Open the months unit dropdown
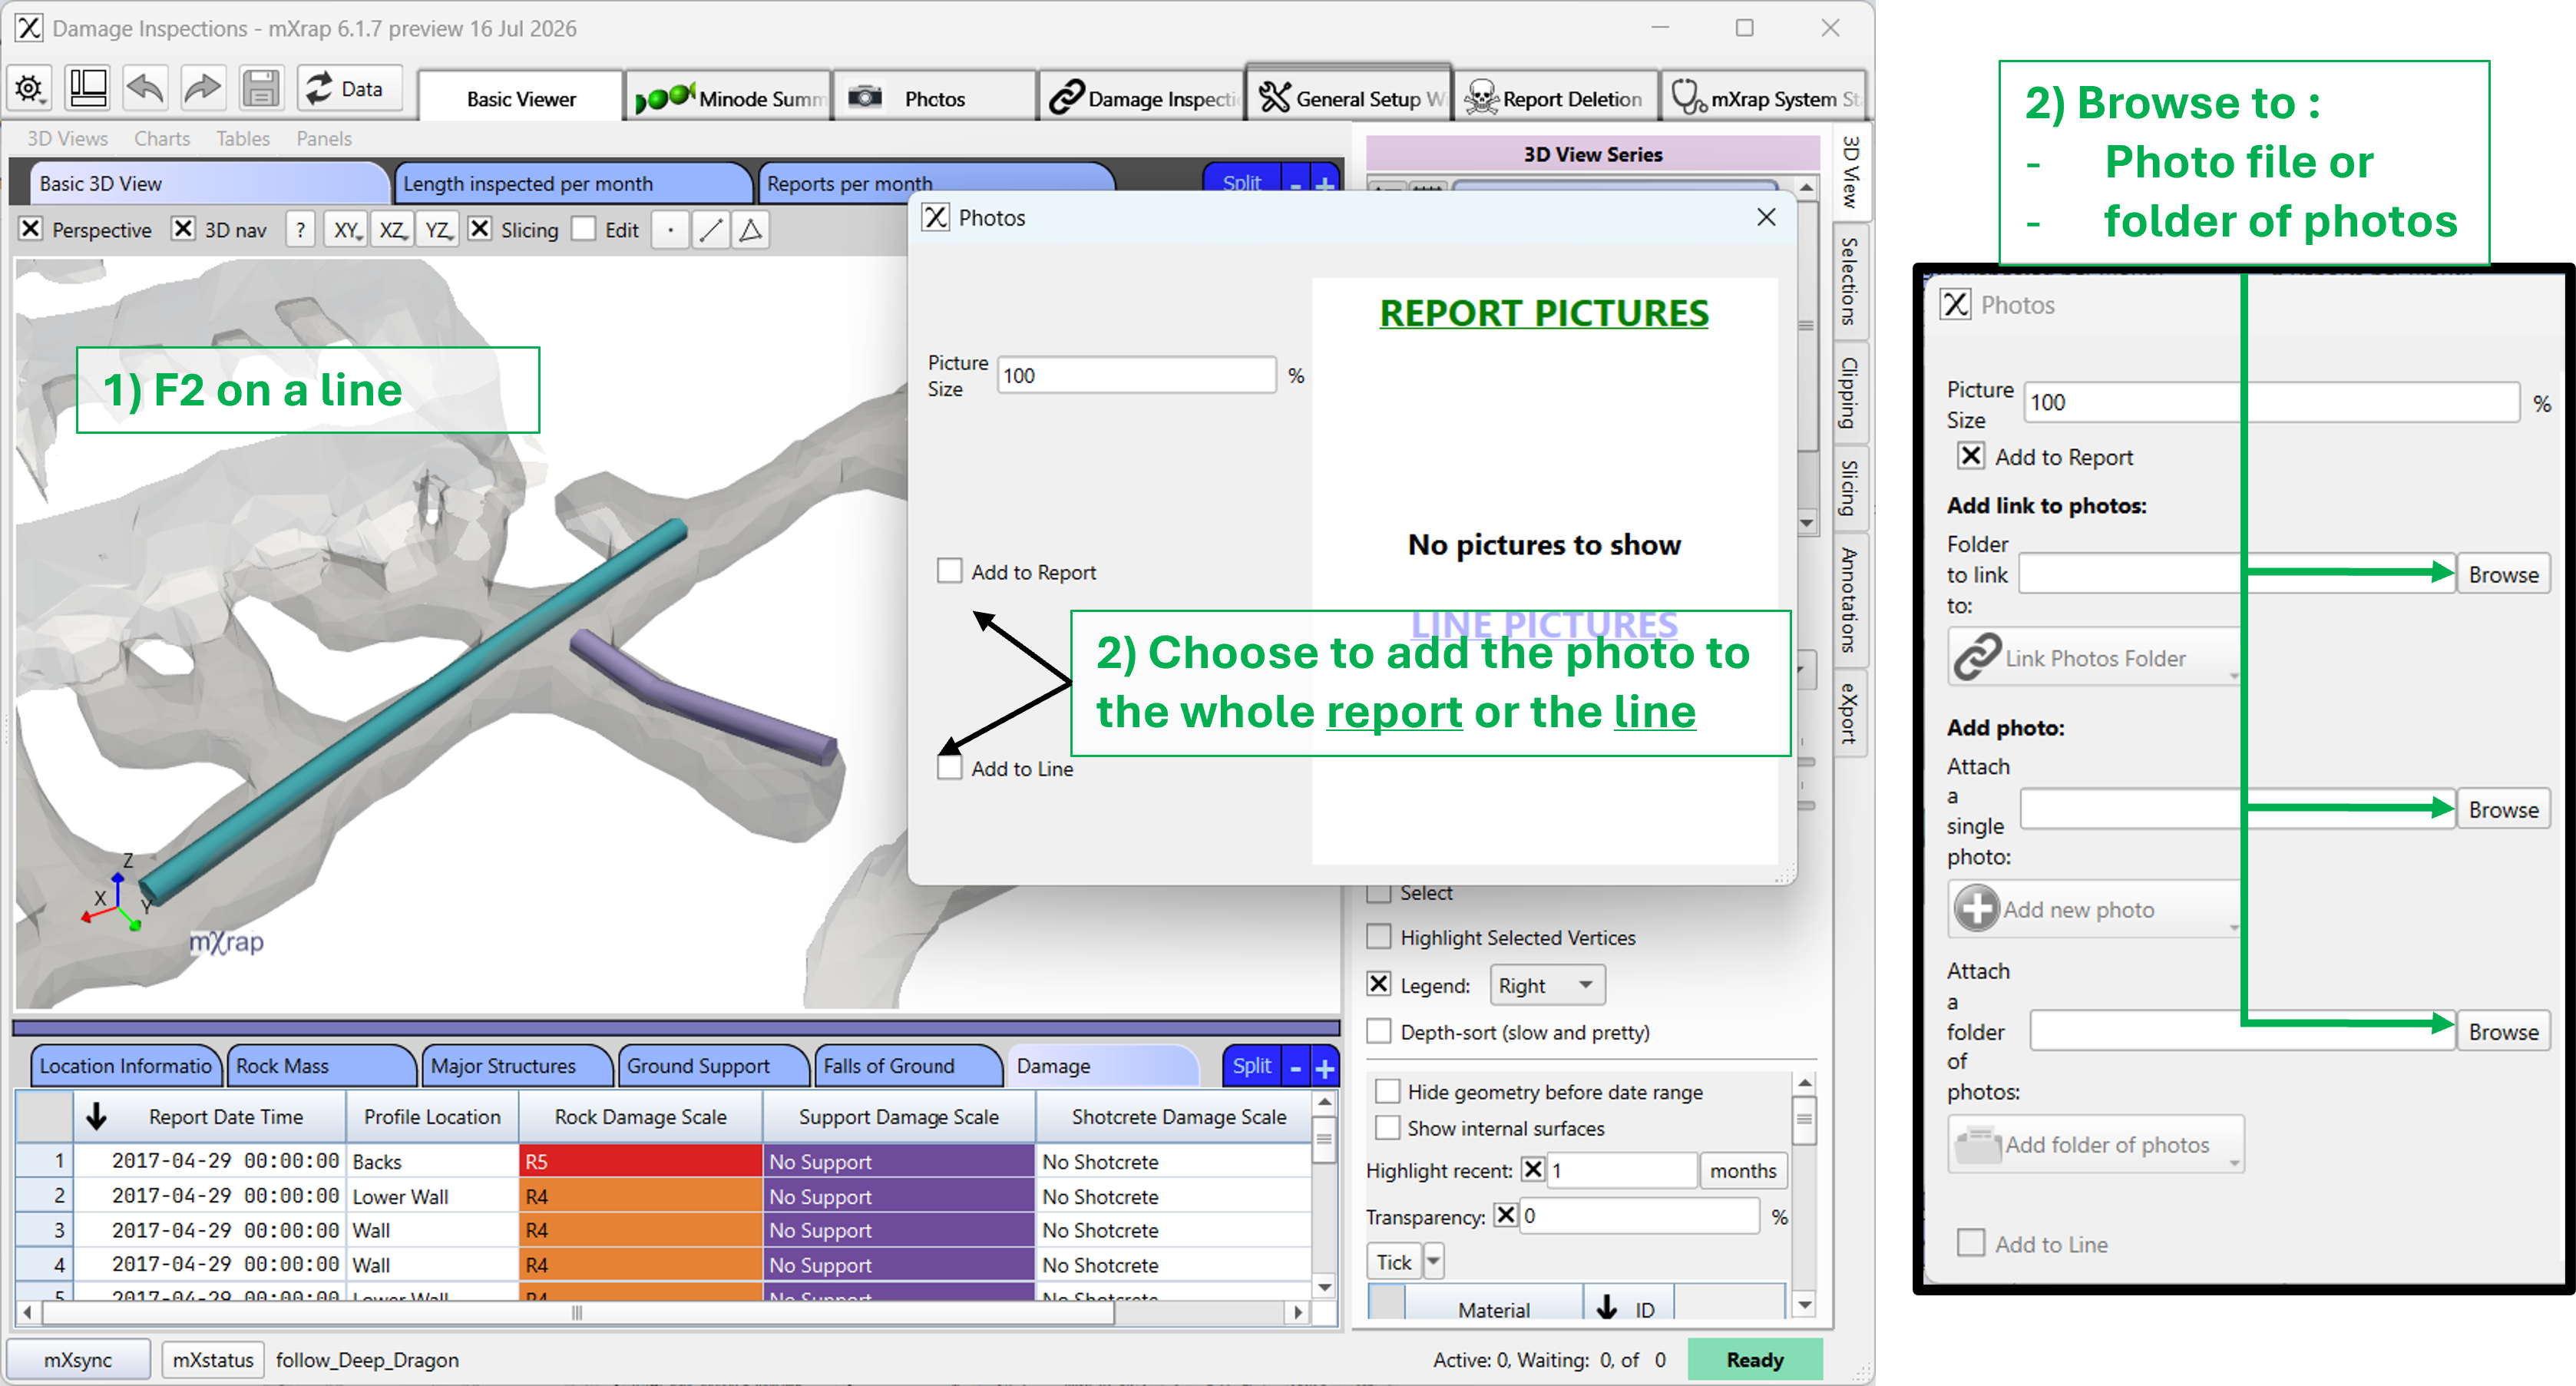This screenshot has height=1386, width=2576. 1743,1170
